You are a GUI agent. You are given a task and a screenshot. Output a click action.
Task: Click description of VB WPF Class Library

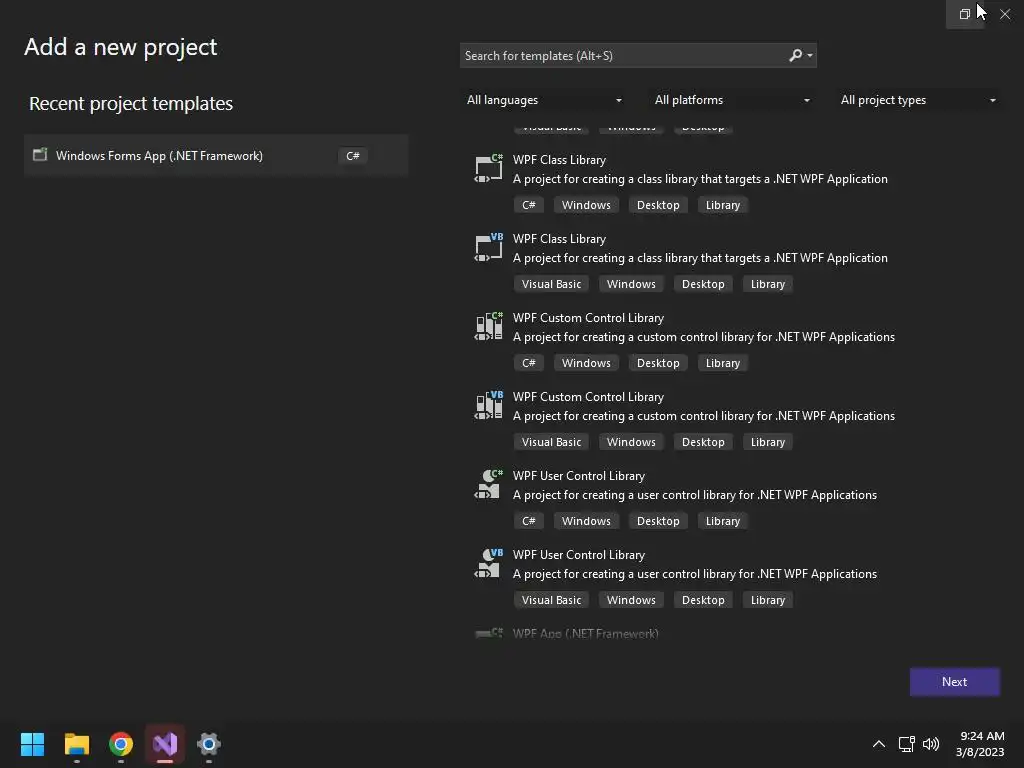(x=700, y=258)
